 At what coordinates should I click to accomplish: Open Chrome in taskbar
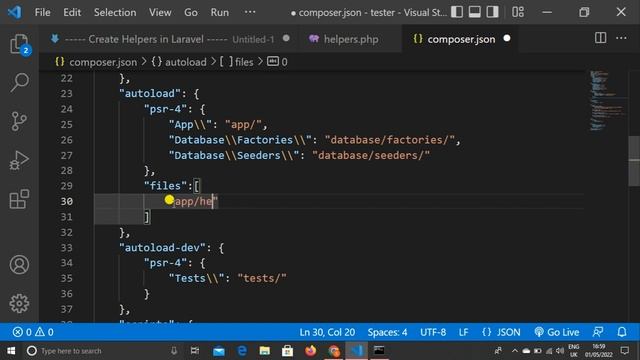(x=333, y=351)
